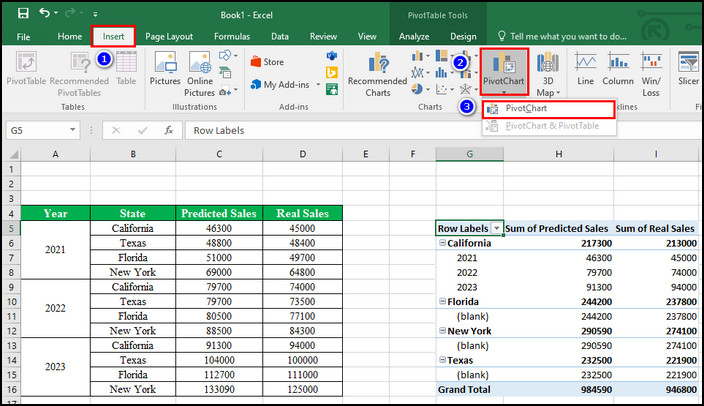704x406 pixels.
Task: Choose PivotChart & PivotTable menu entry
Action: pos(548,126)
